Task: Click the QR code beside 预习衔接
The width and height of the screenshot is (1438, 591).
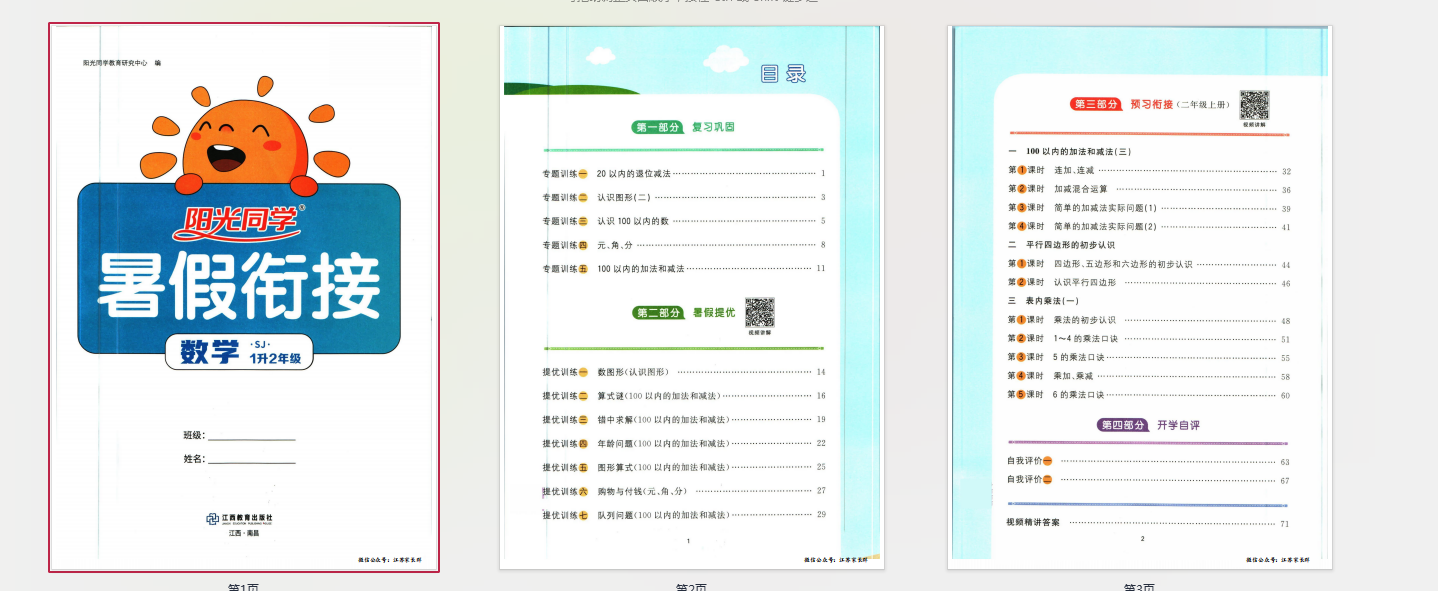Action: click(1254, 105)
